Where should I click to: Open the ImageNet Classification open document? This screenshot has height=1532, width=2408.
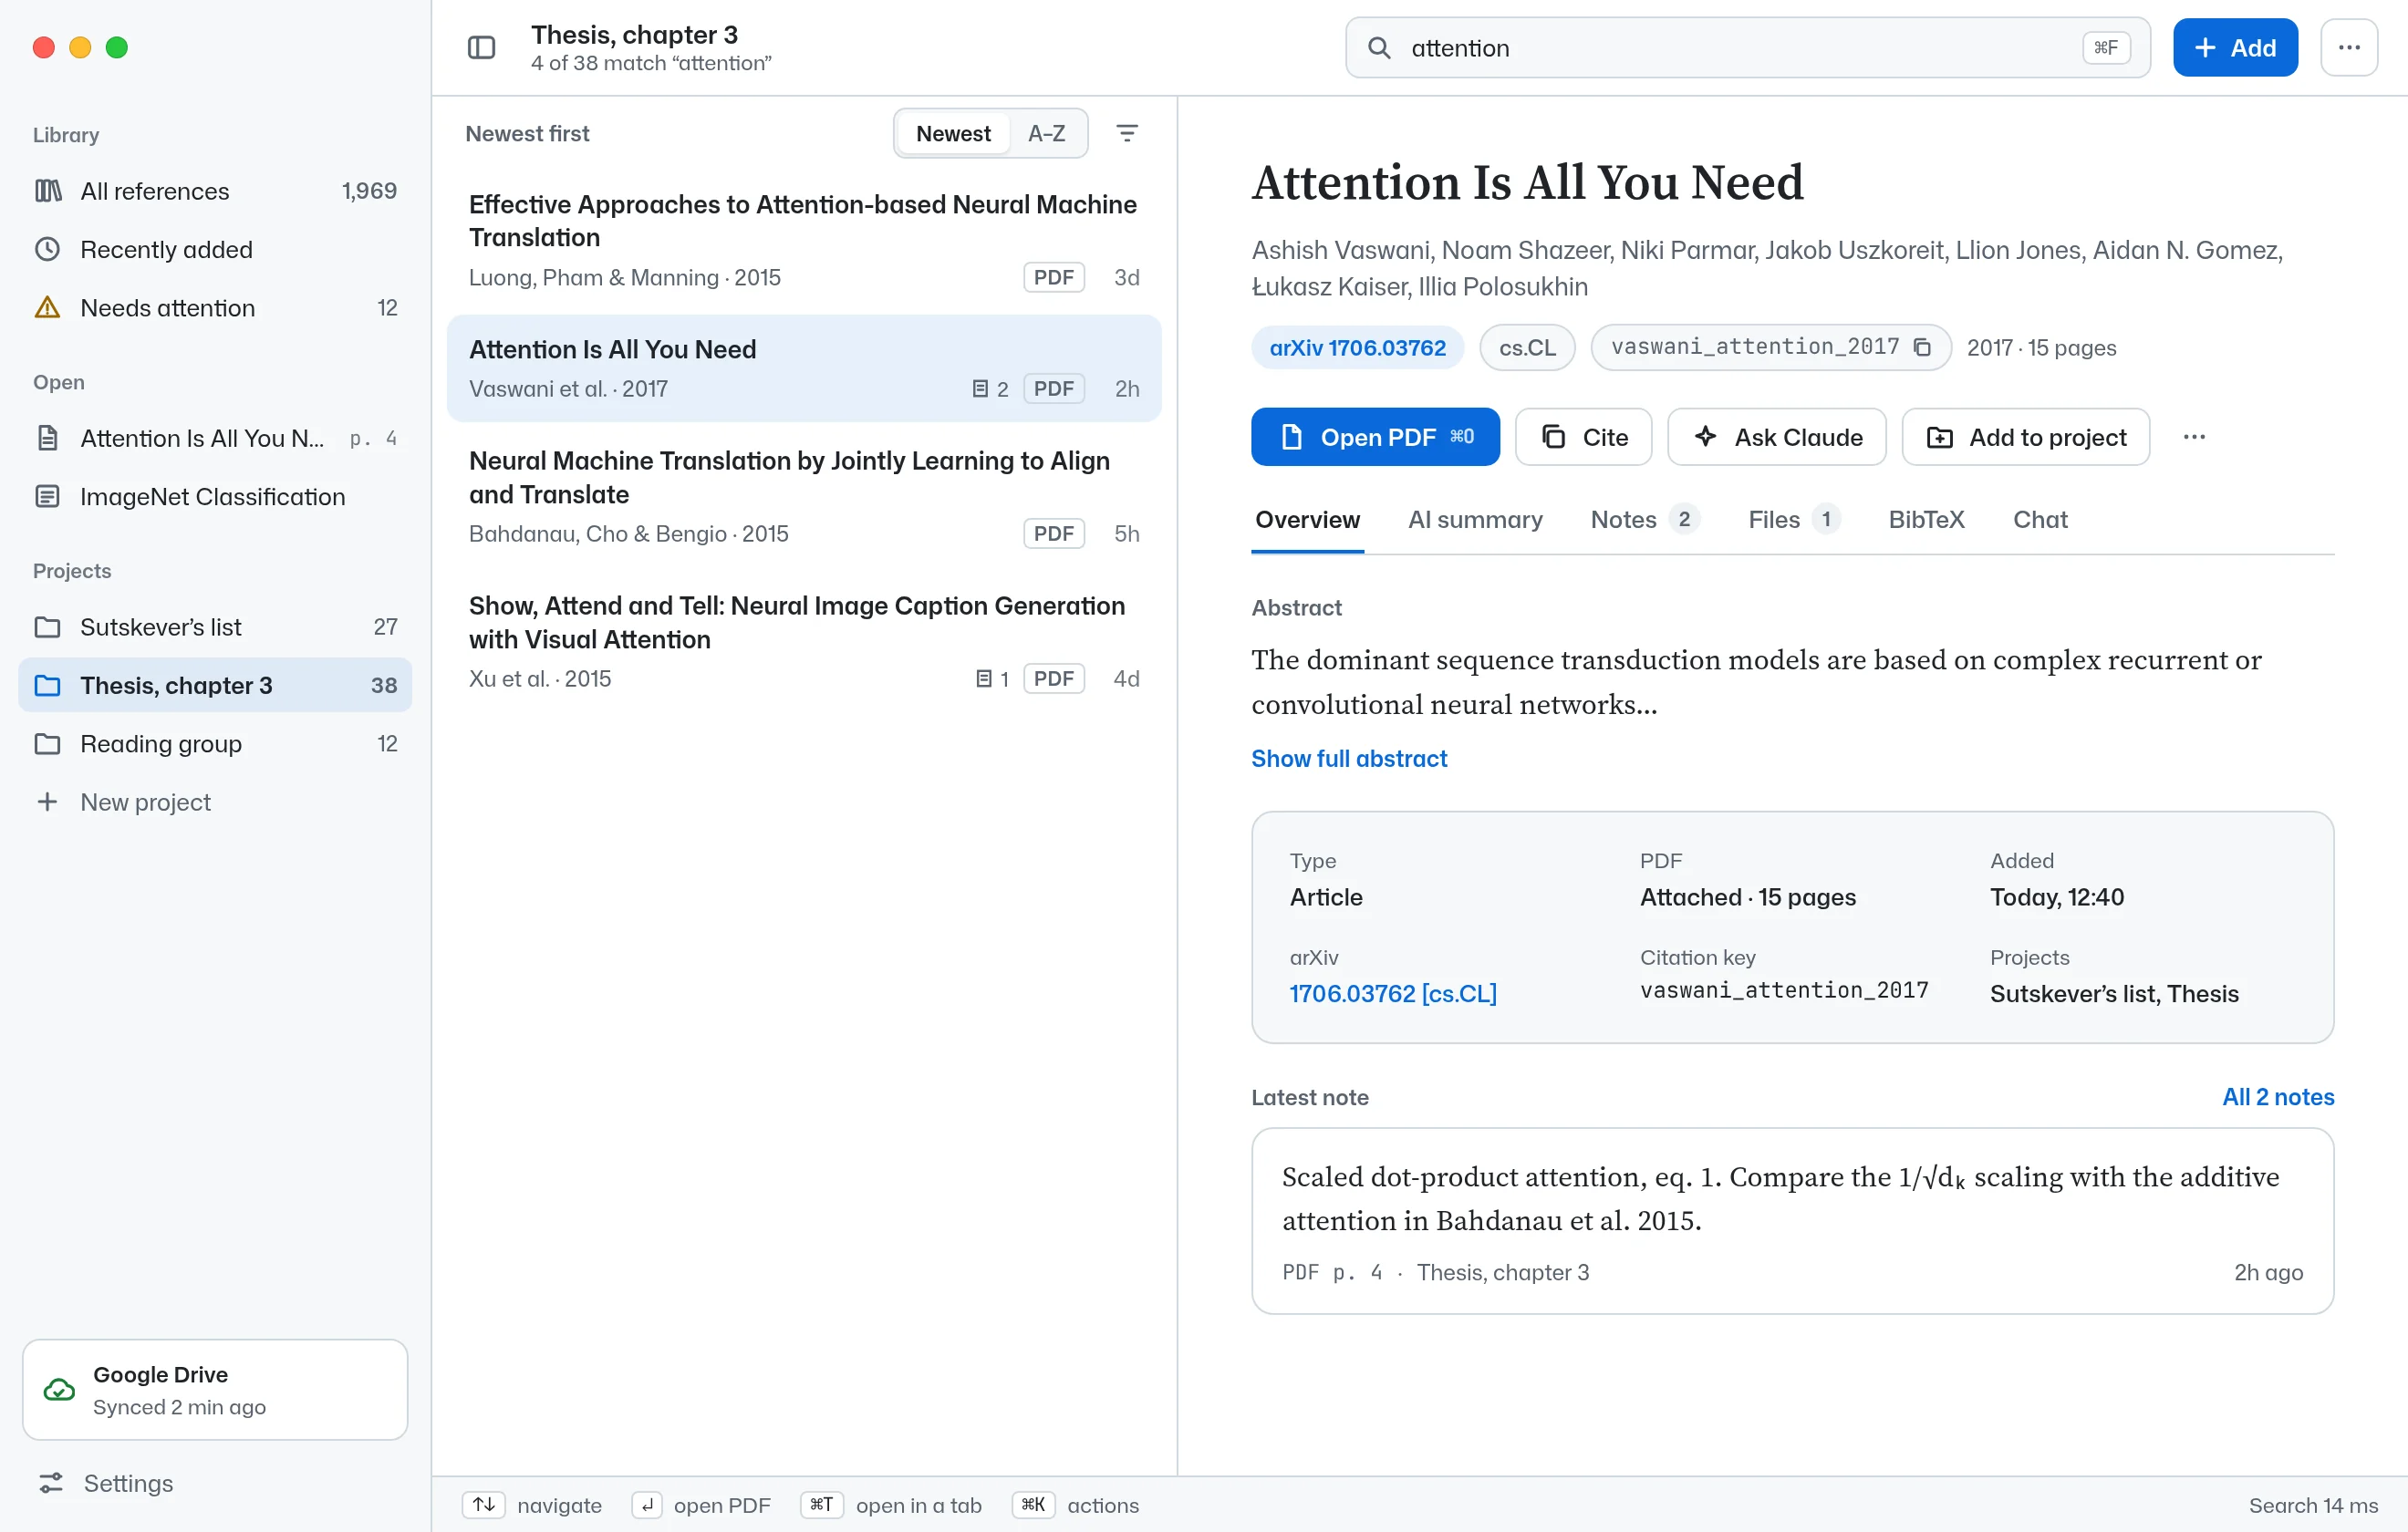coord(215,497)
